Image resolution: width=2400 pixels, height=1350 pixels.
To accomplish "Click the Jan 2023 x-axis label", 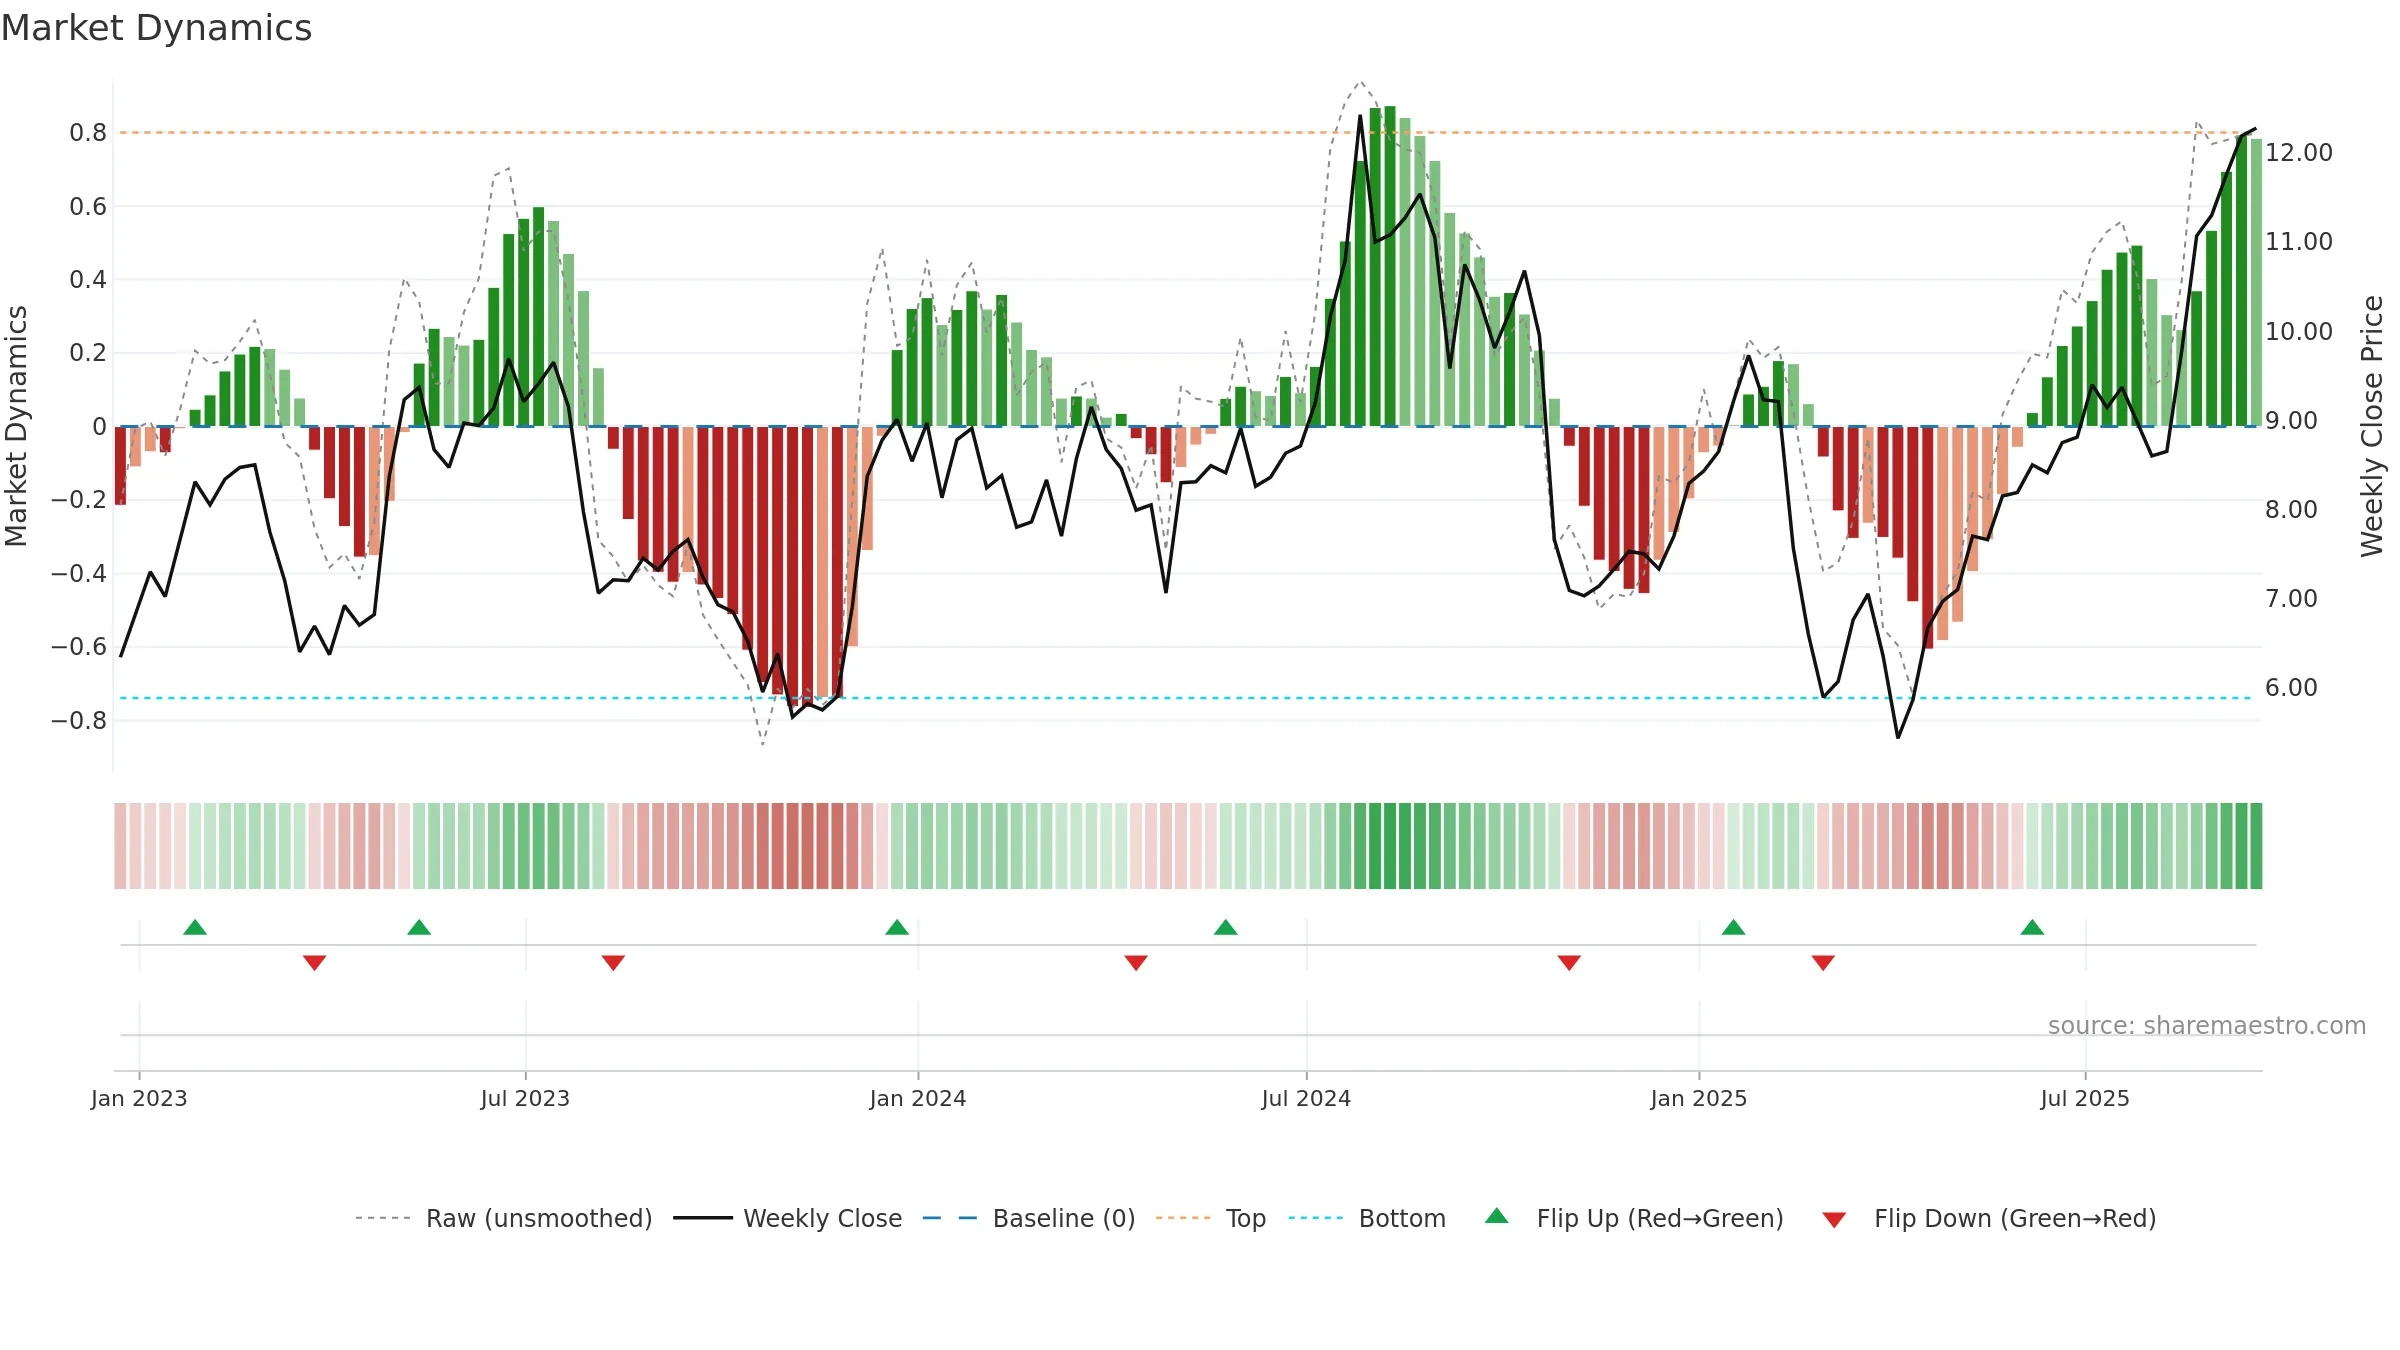I will (139, 1098).
